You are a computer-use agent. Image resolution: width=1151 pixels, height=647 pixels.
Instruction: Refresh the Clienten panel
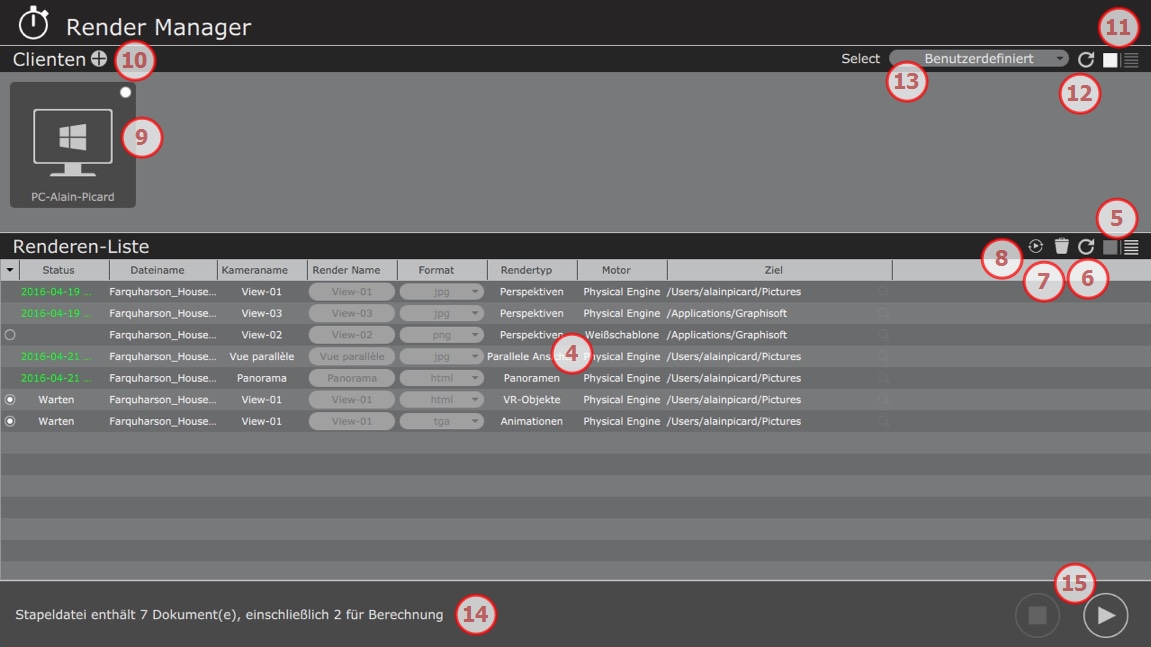click(1086, 59)
